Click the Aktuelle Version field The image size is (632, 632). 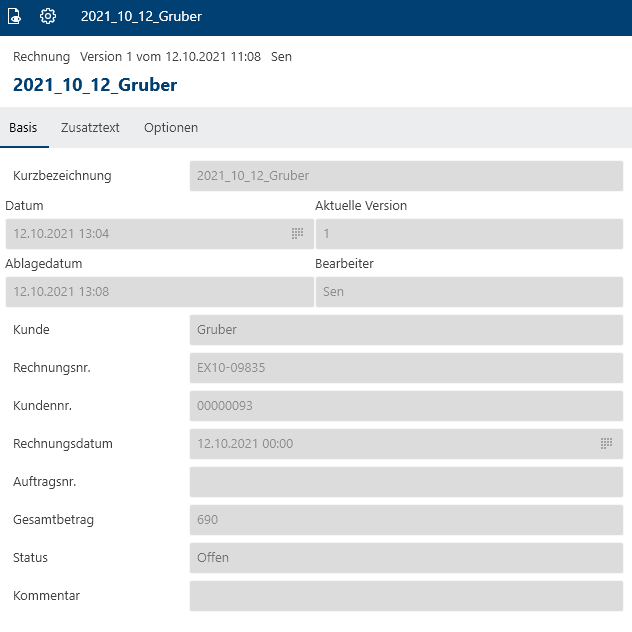(470, 234)
